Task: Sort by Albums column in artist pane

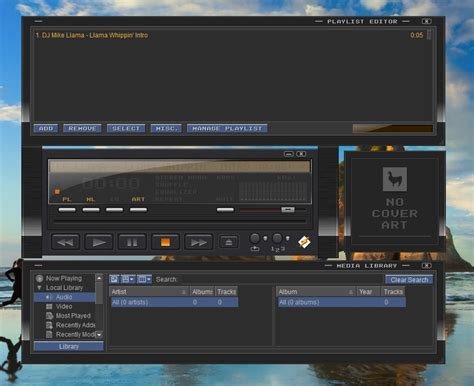Action: click(202, 292)
